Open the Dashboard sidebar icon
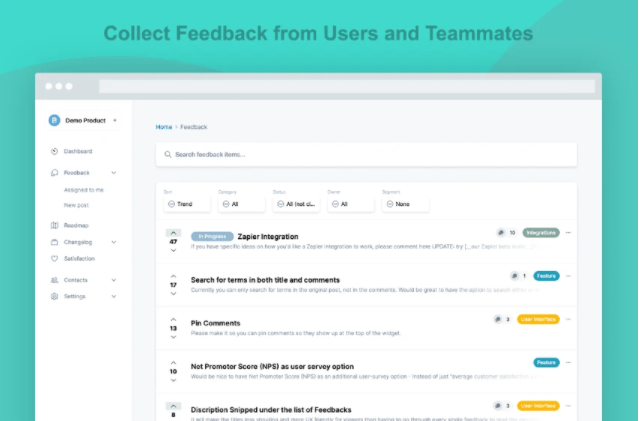The height and width of the screenshot is (421, 639). tap(54, 152)
